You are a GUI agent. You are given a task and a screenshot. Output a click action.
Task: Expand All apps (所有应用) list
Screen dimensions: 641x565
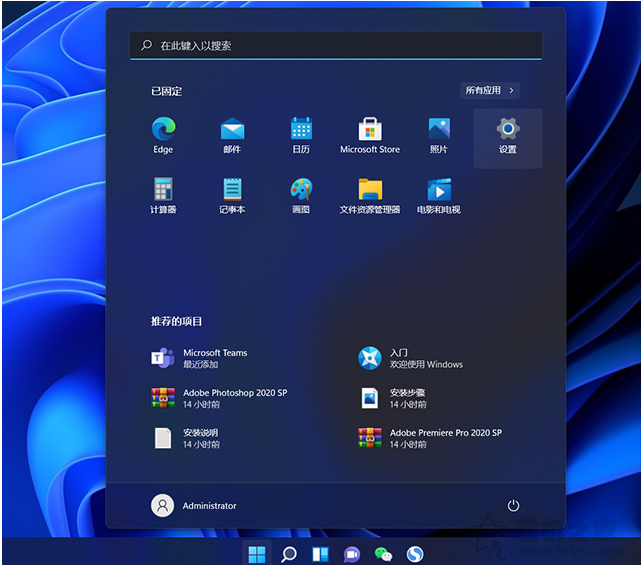(x=490, y=91)
